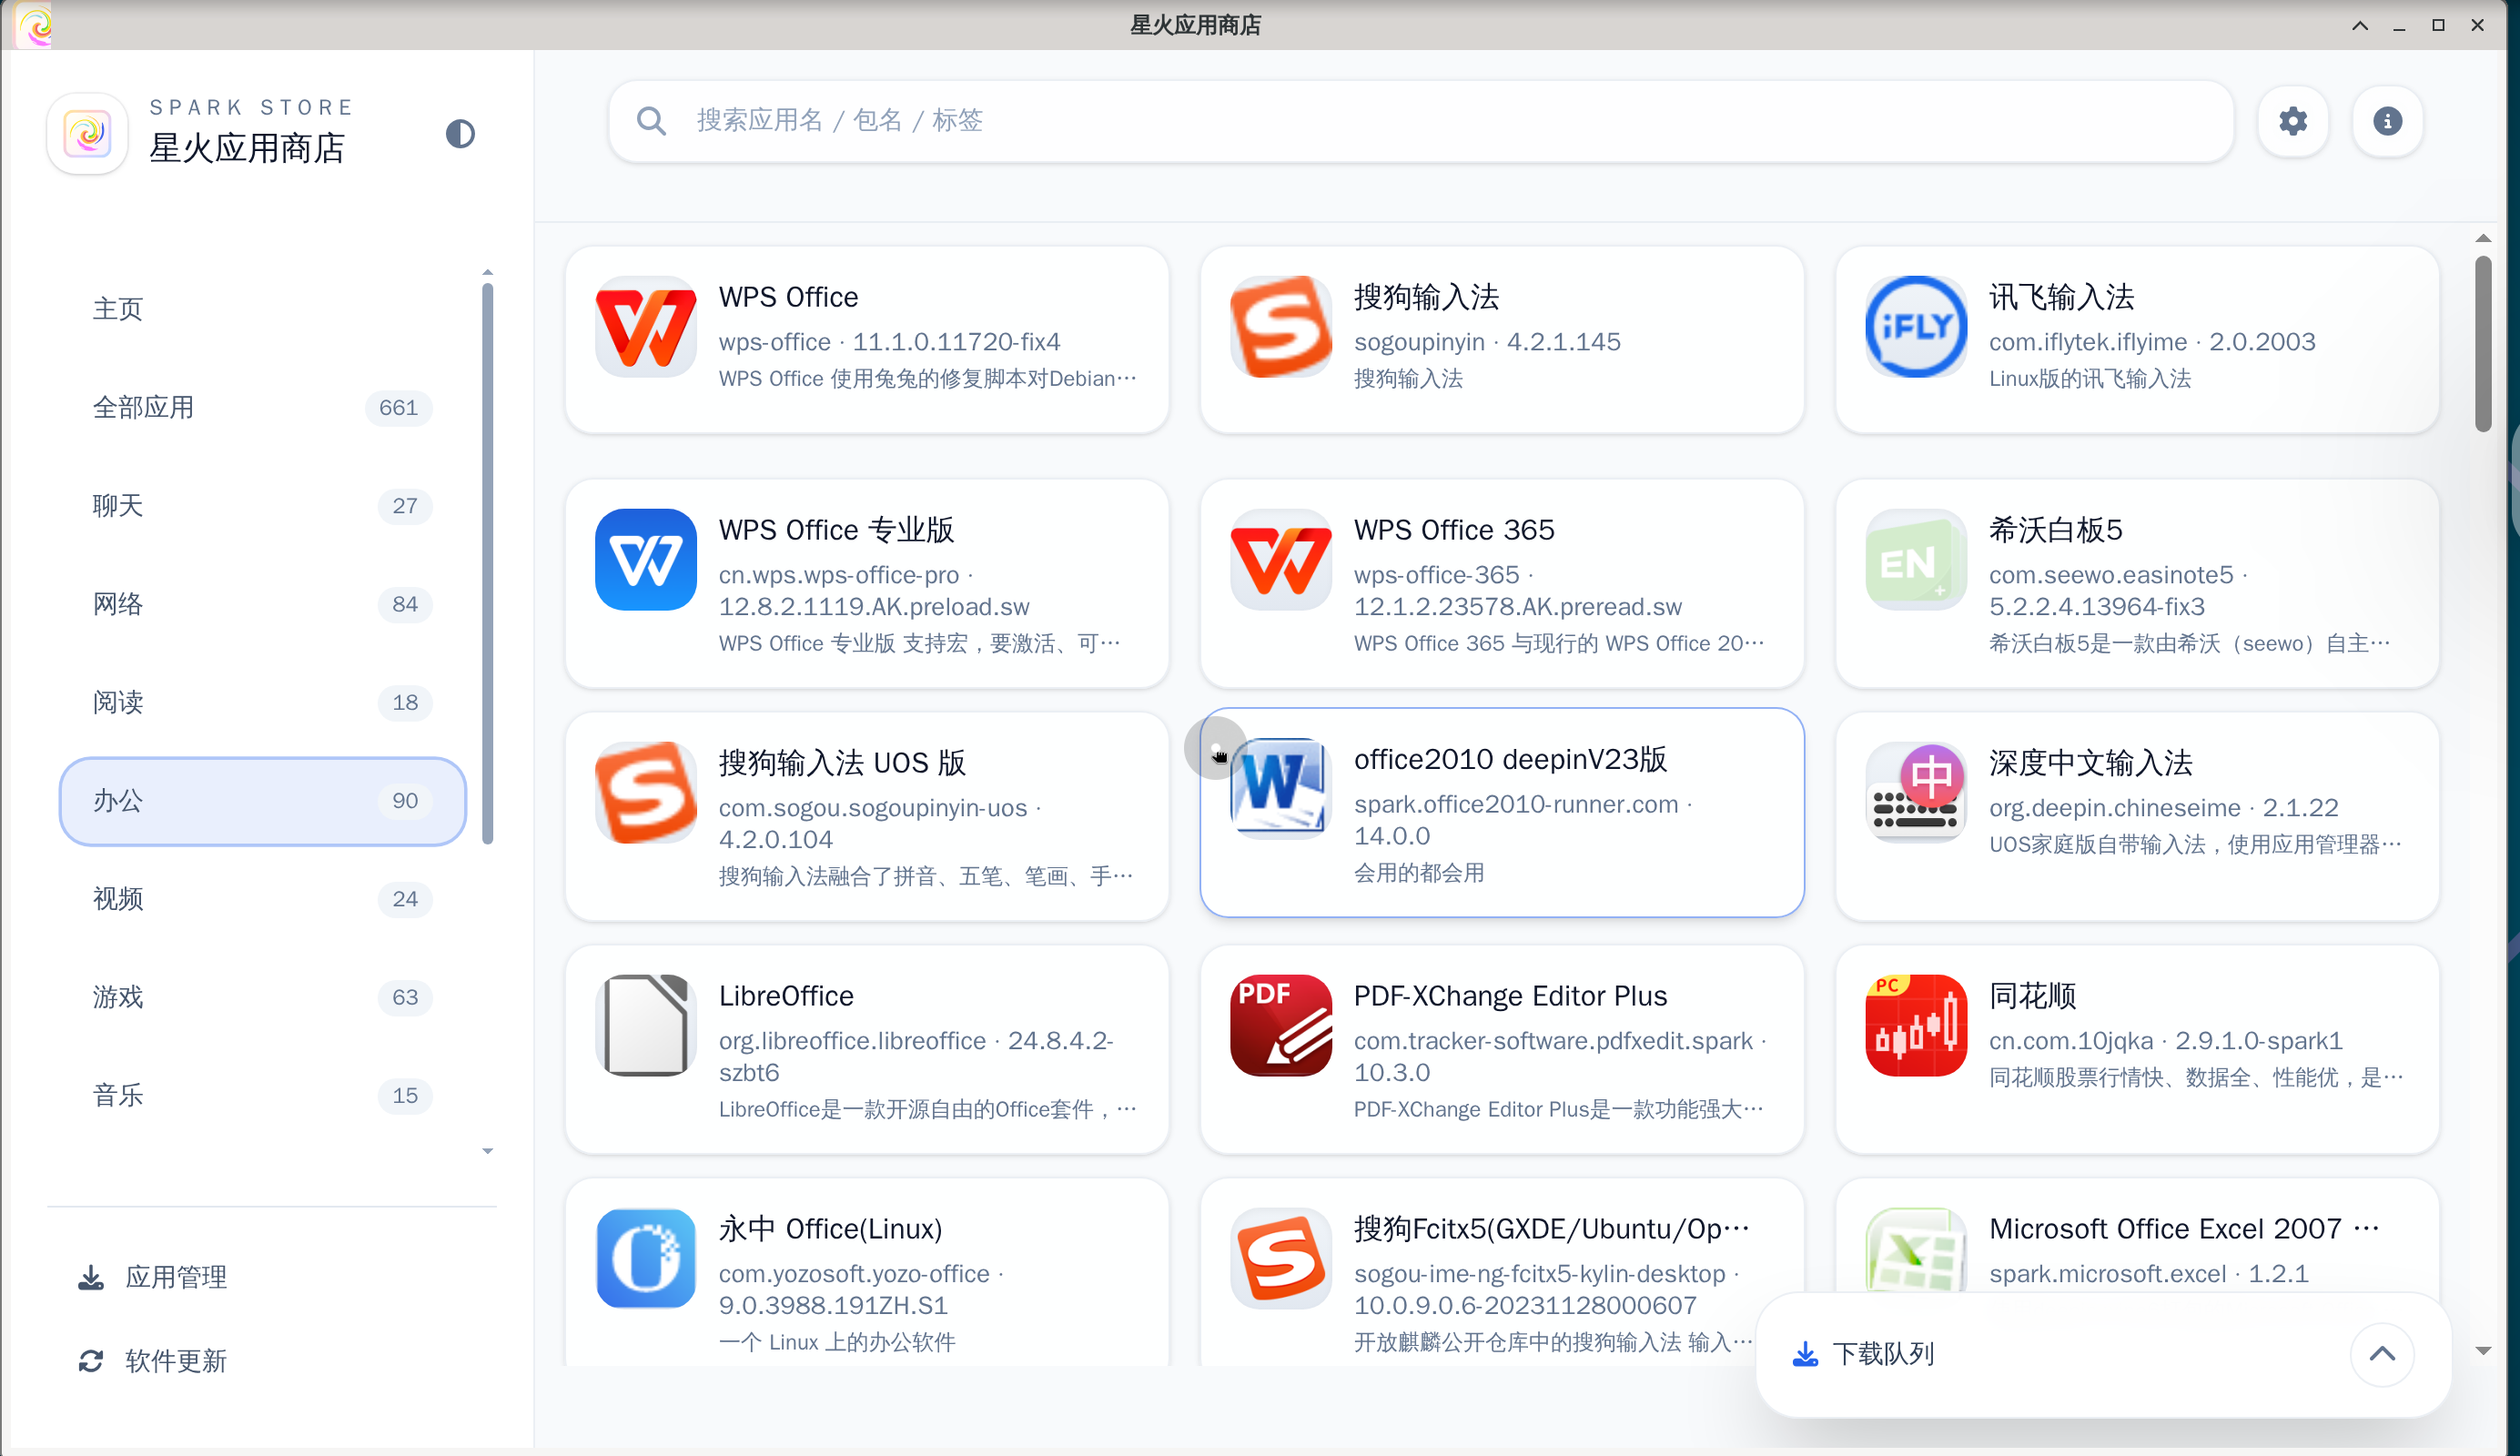Click the 会用的都会用 description text

coord(1418,873)
